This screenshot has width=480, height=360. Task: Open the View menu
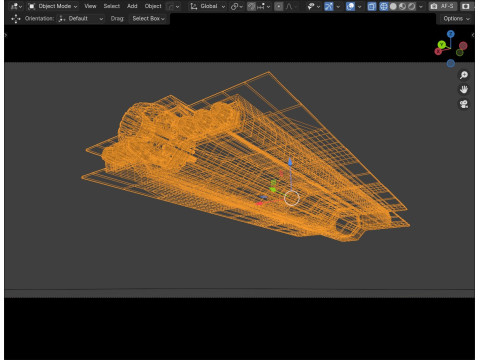90,6
